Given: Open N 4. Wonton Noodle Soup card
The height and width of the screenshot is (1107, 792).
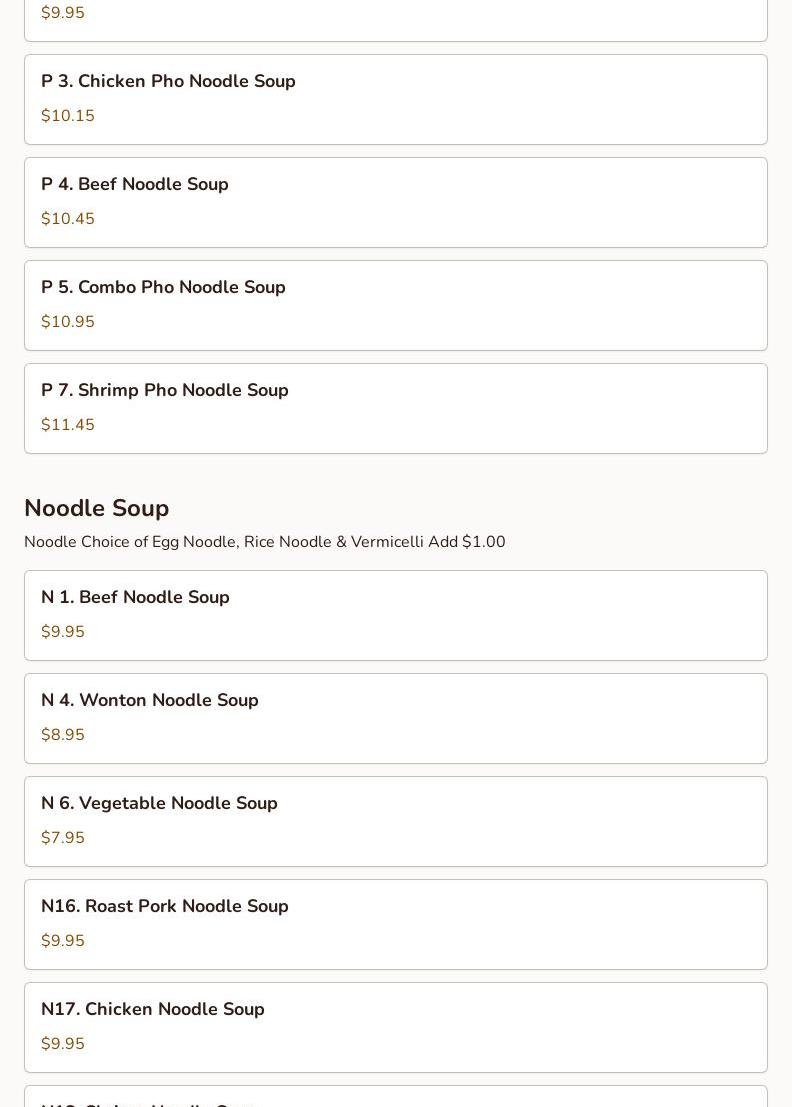Looking at the screenshot, I should [x=395, y=719].
